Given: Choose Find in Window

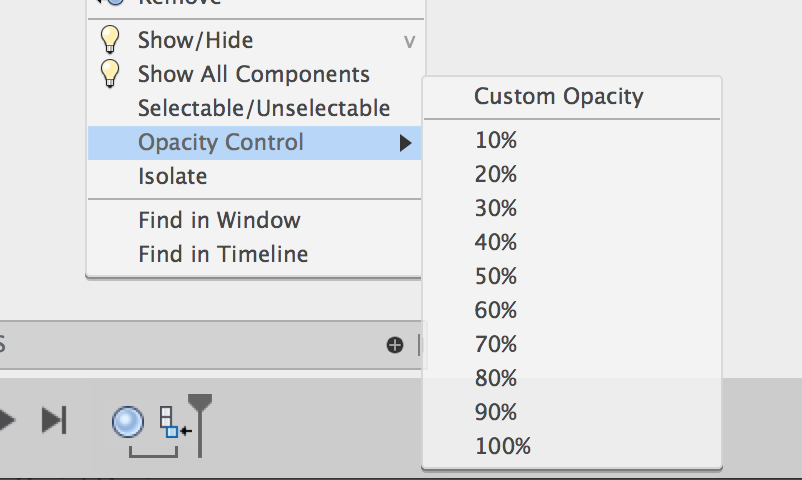Looking at the screenshot, I should (219, 220).
